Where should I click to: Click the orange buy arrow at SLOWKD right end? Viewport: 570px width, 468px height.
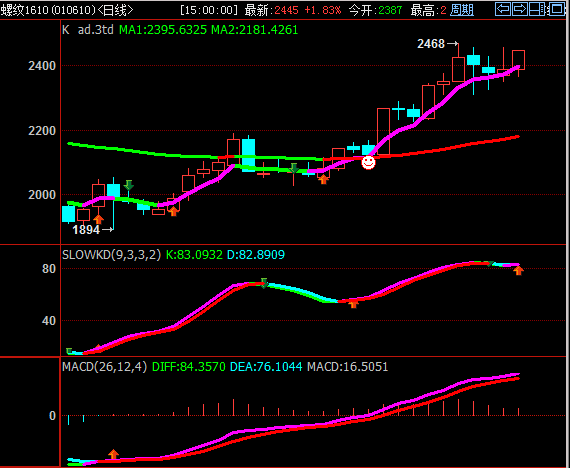point(518,270)
